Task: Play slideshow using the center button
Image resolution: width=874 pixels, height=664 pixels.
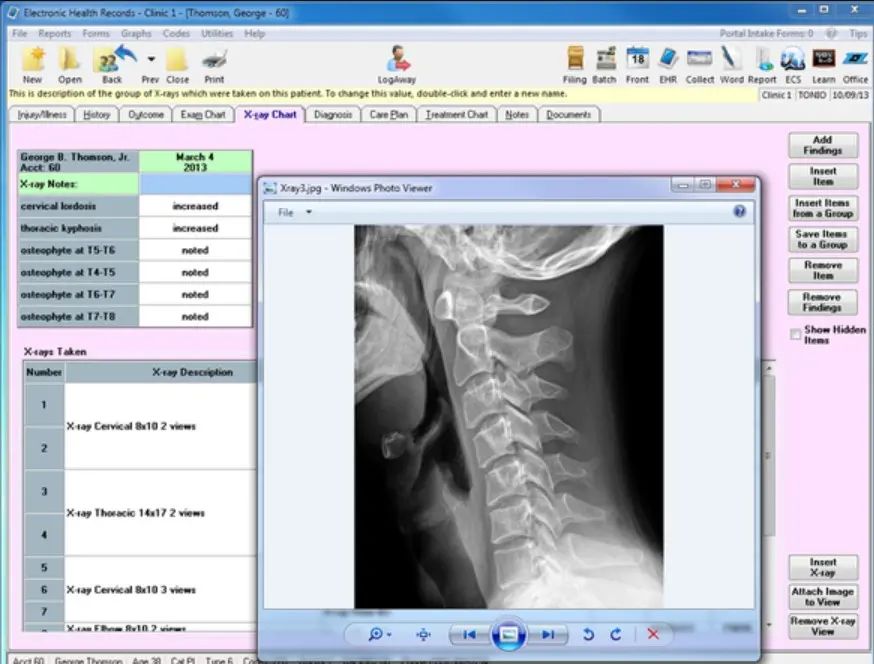Action: [508, 634]
